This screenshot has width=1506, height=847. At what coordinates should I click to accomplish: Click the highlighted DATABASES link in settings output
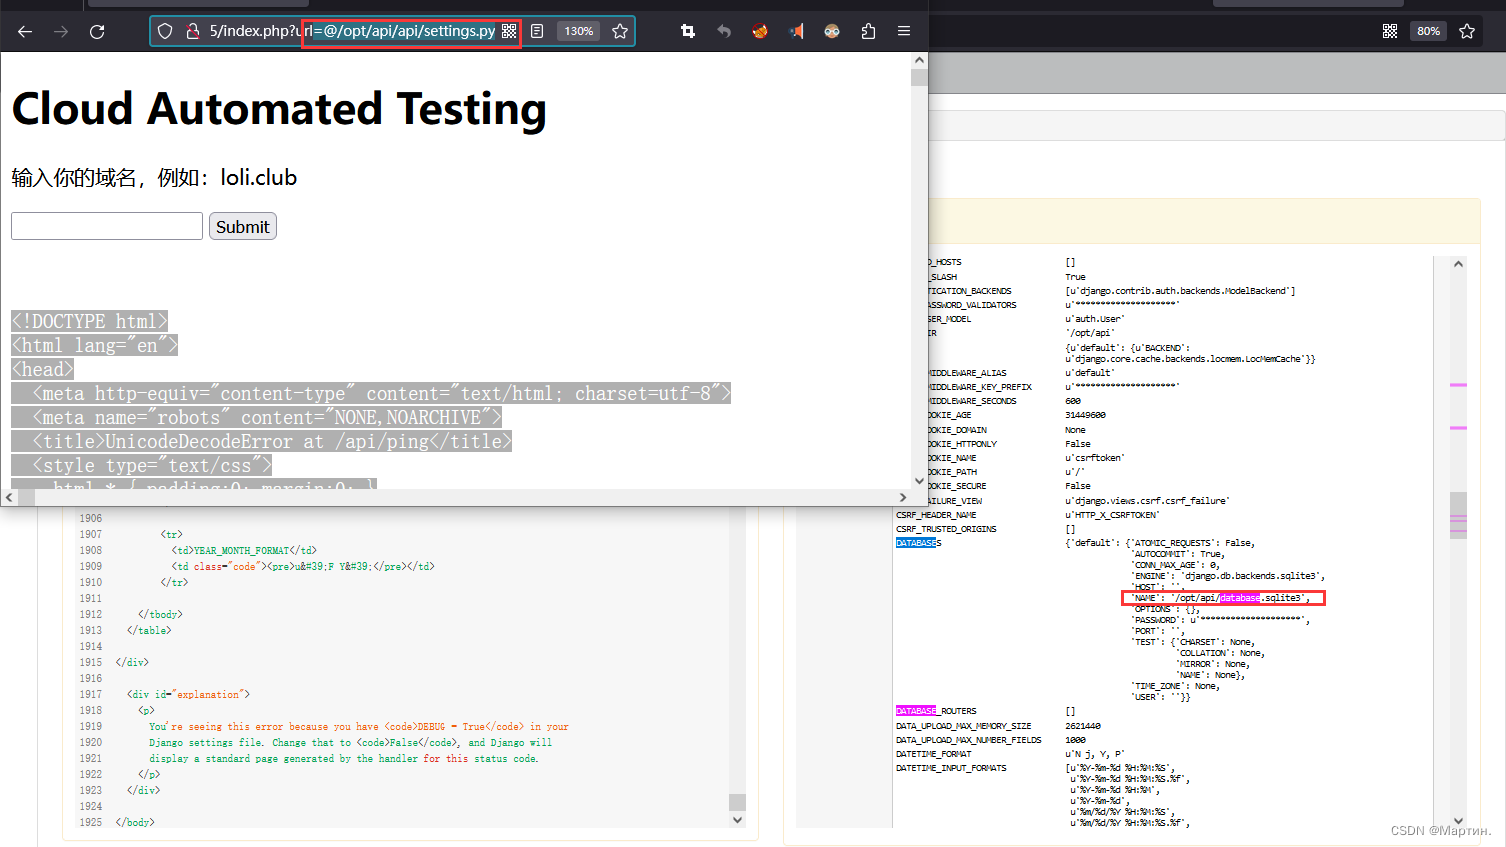pyautogui.click(x=916, y=541)
